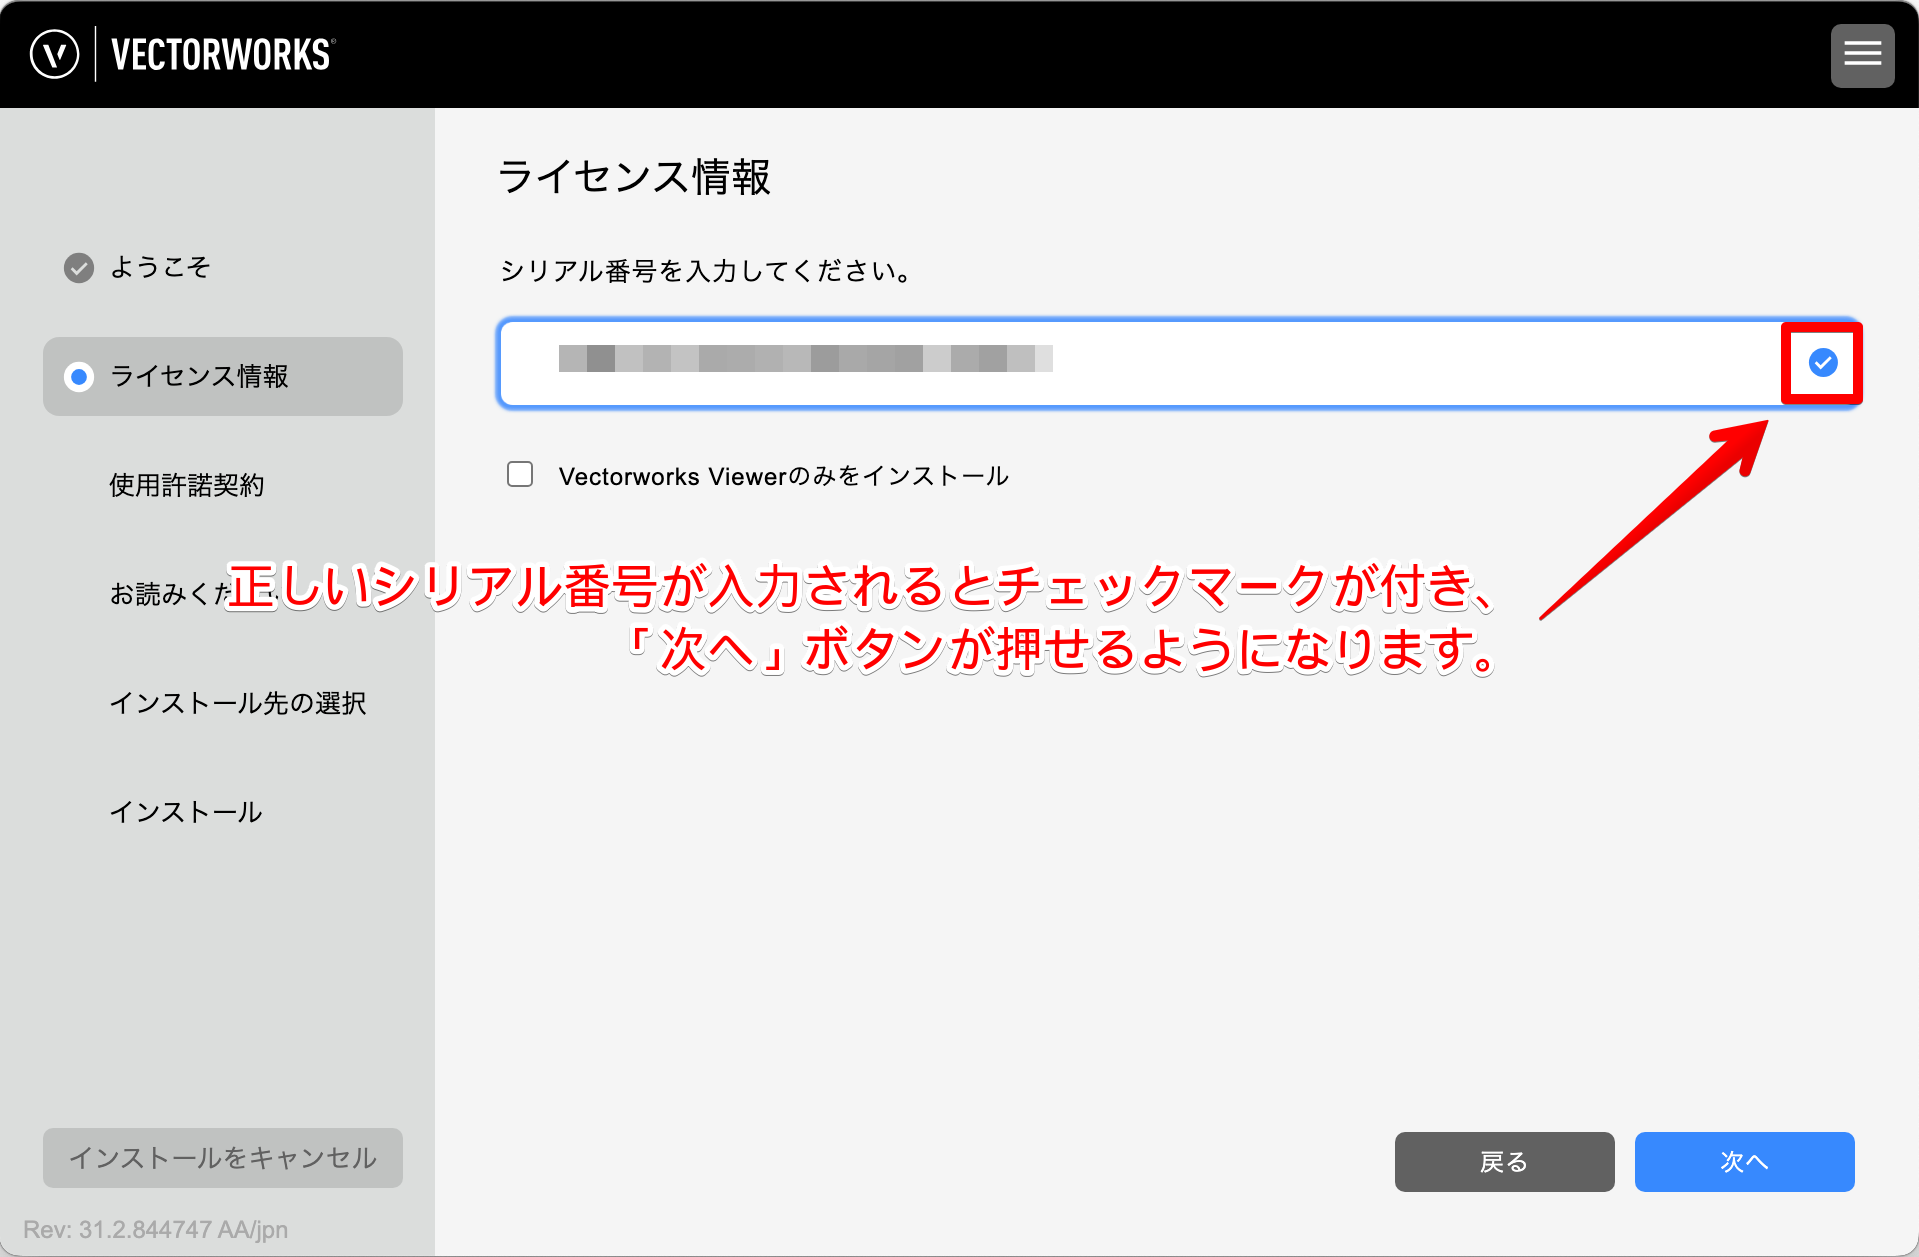Click the ライセンス情報 page heading
Viewport: 1919px width, 1257px height.
(634, 178)
